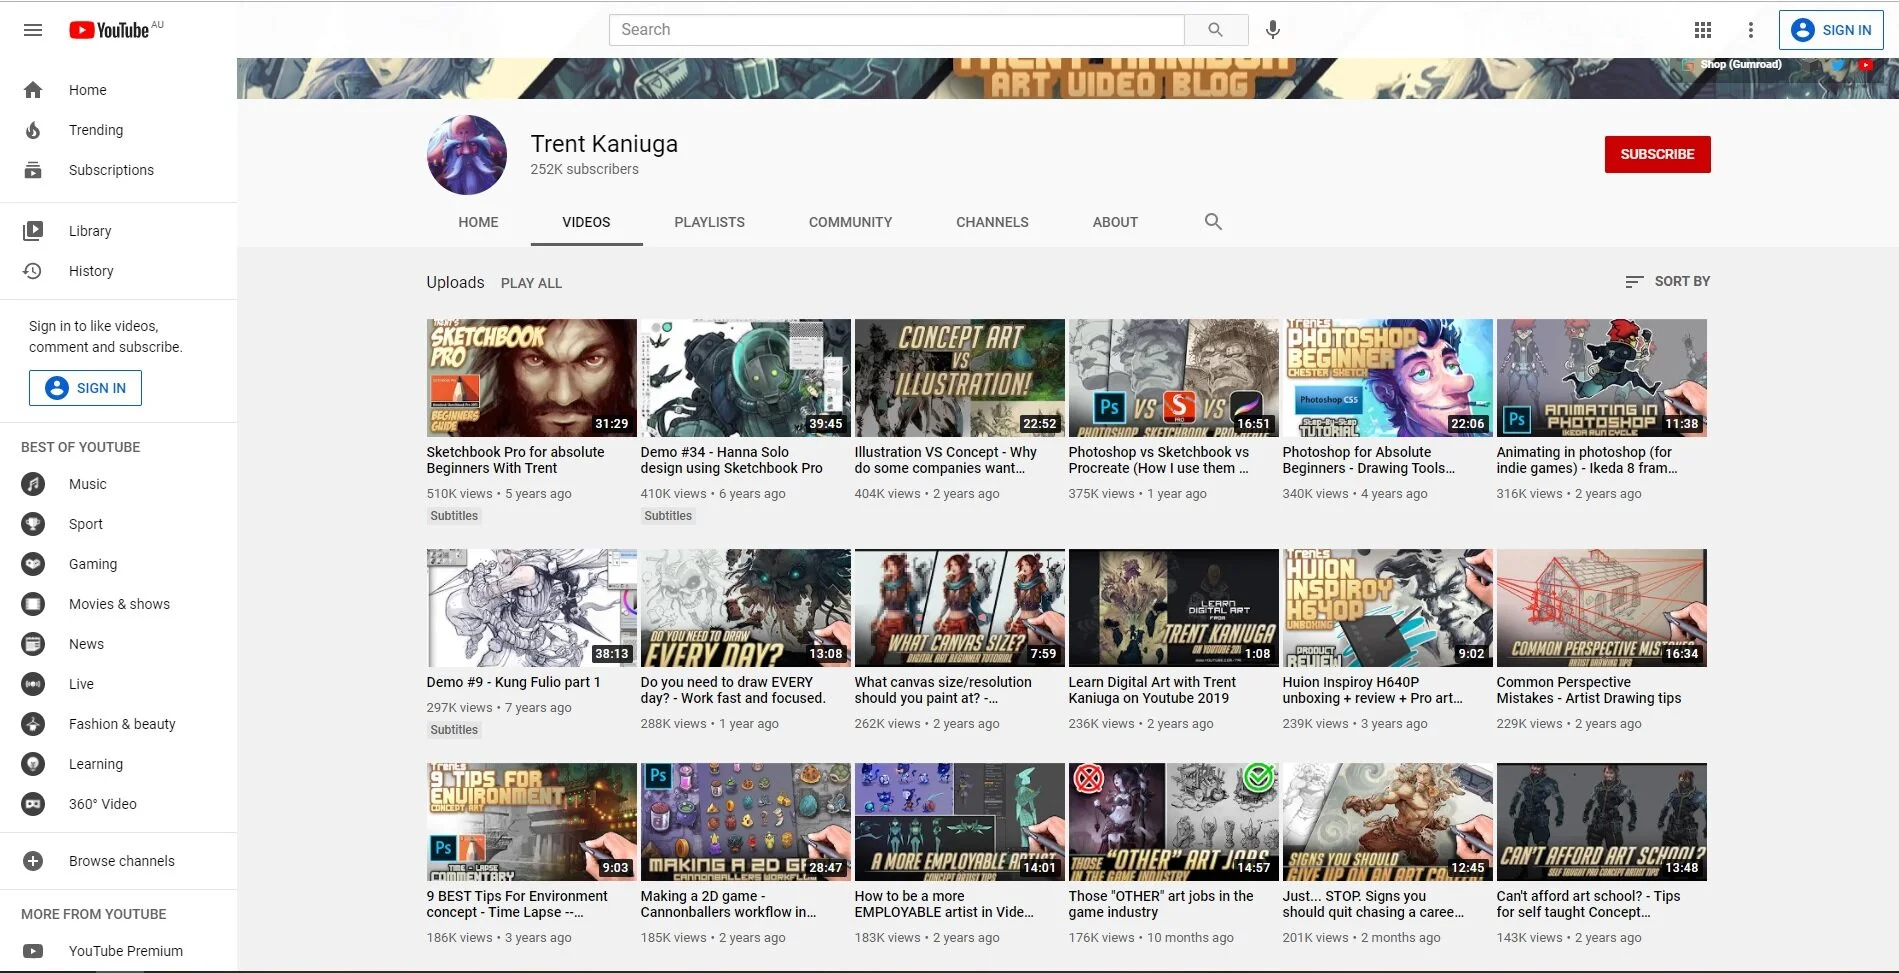Image resolution: width=1899 pixels, height=973 pixels.
Task: Focus the Search input field
Action: click(x=896, y=30)
